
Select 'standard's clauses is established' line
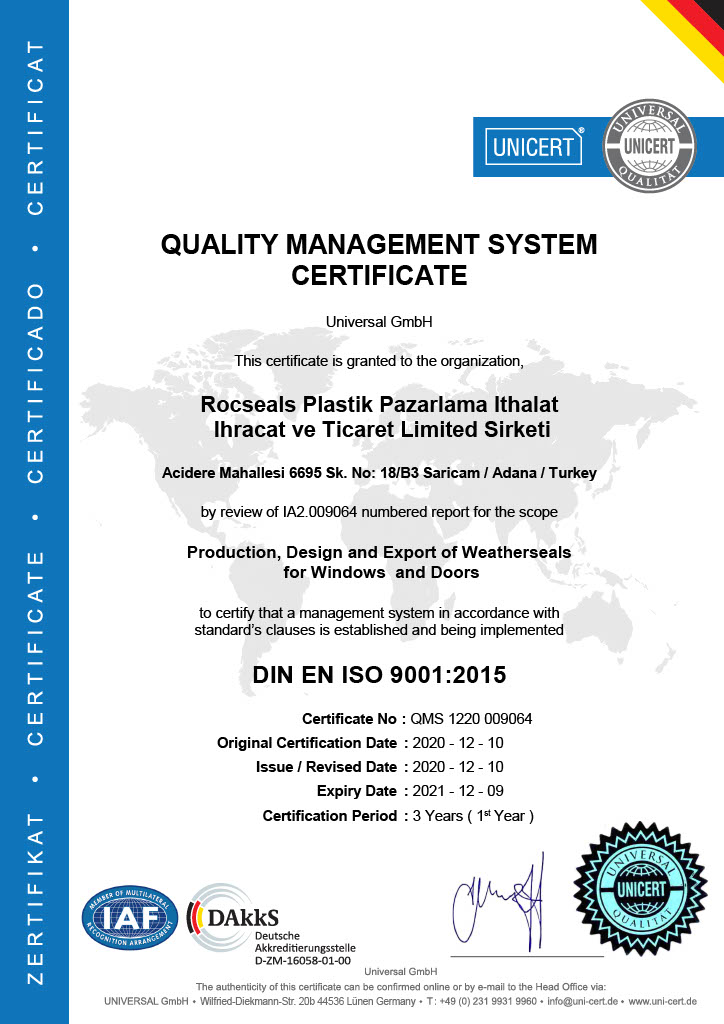pyautogui.click(x=379, y=630)
